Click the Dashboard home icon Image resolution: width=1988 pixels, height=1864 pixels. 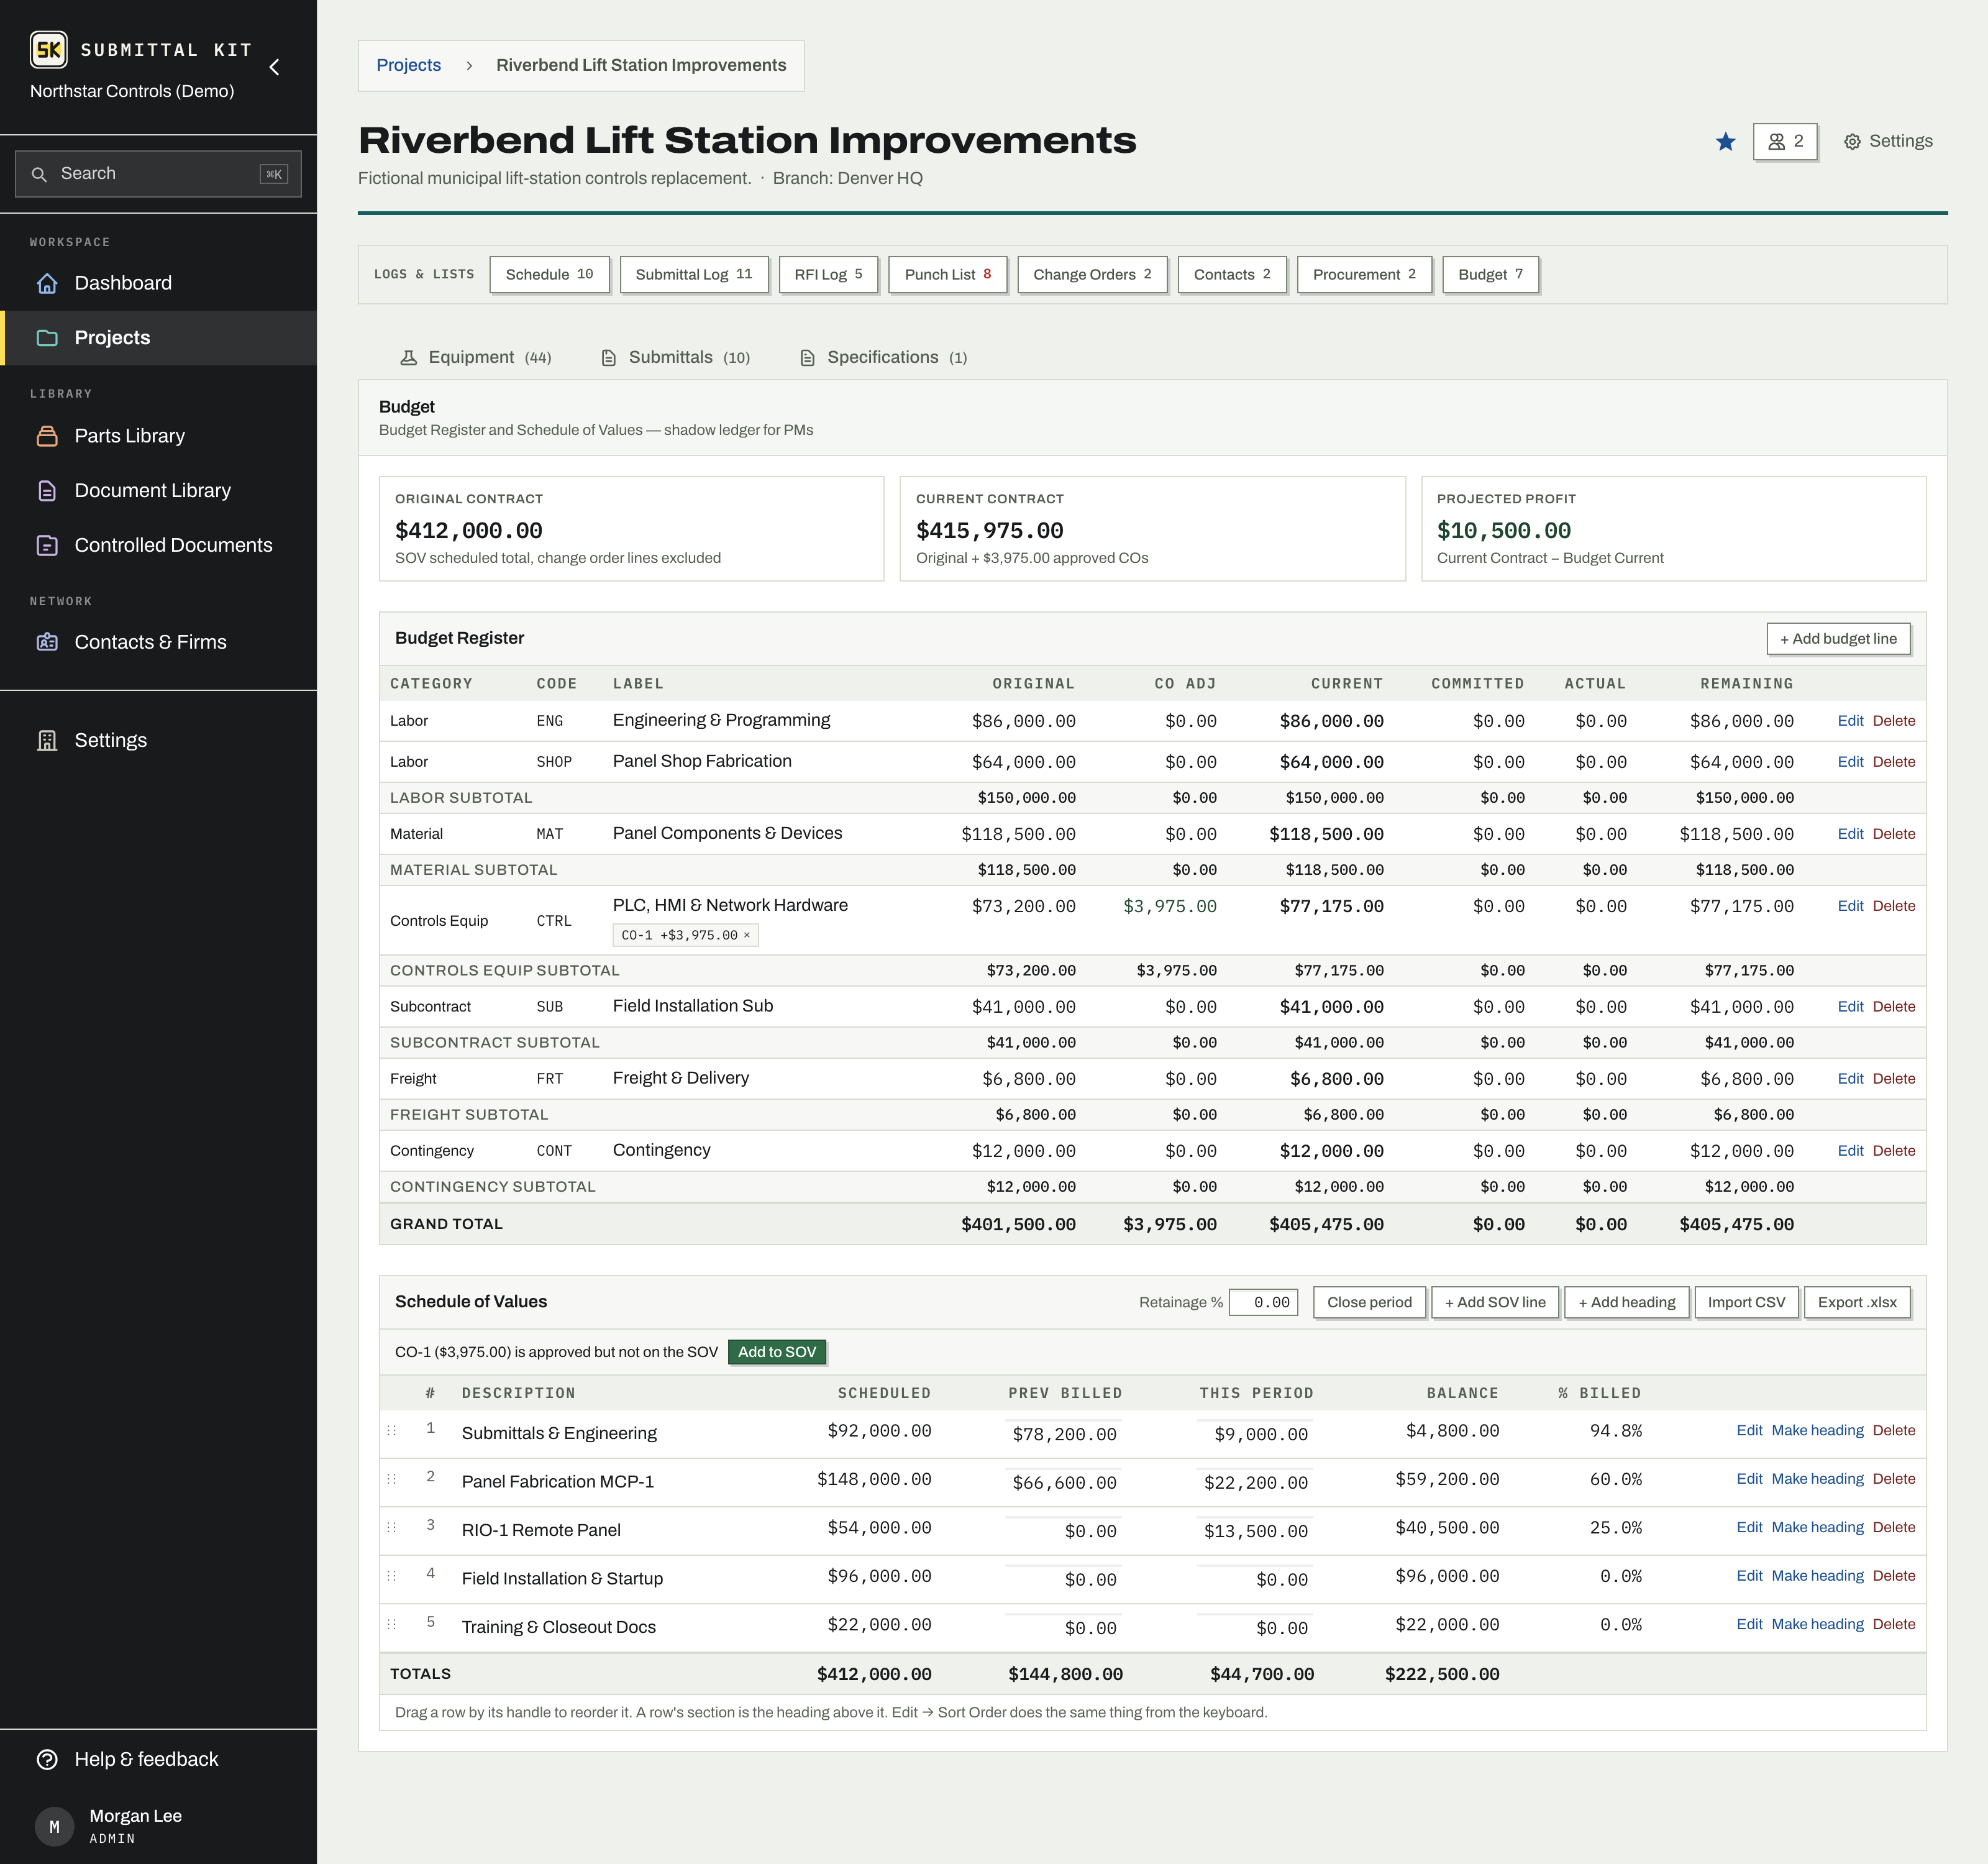coord(47,283)
